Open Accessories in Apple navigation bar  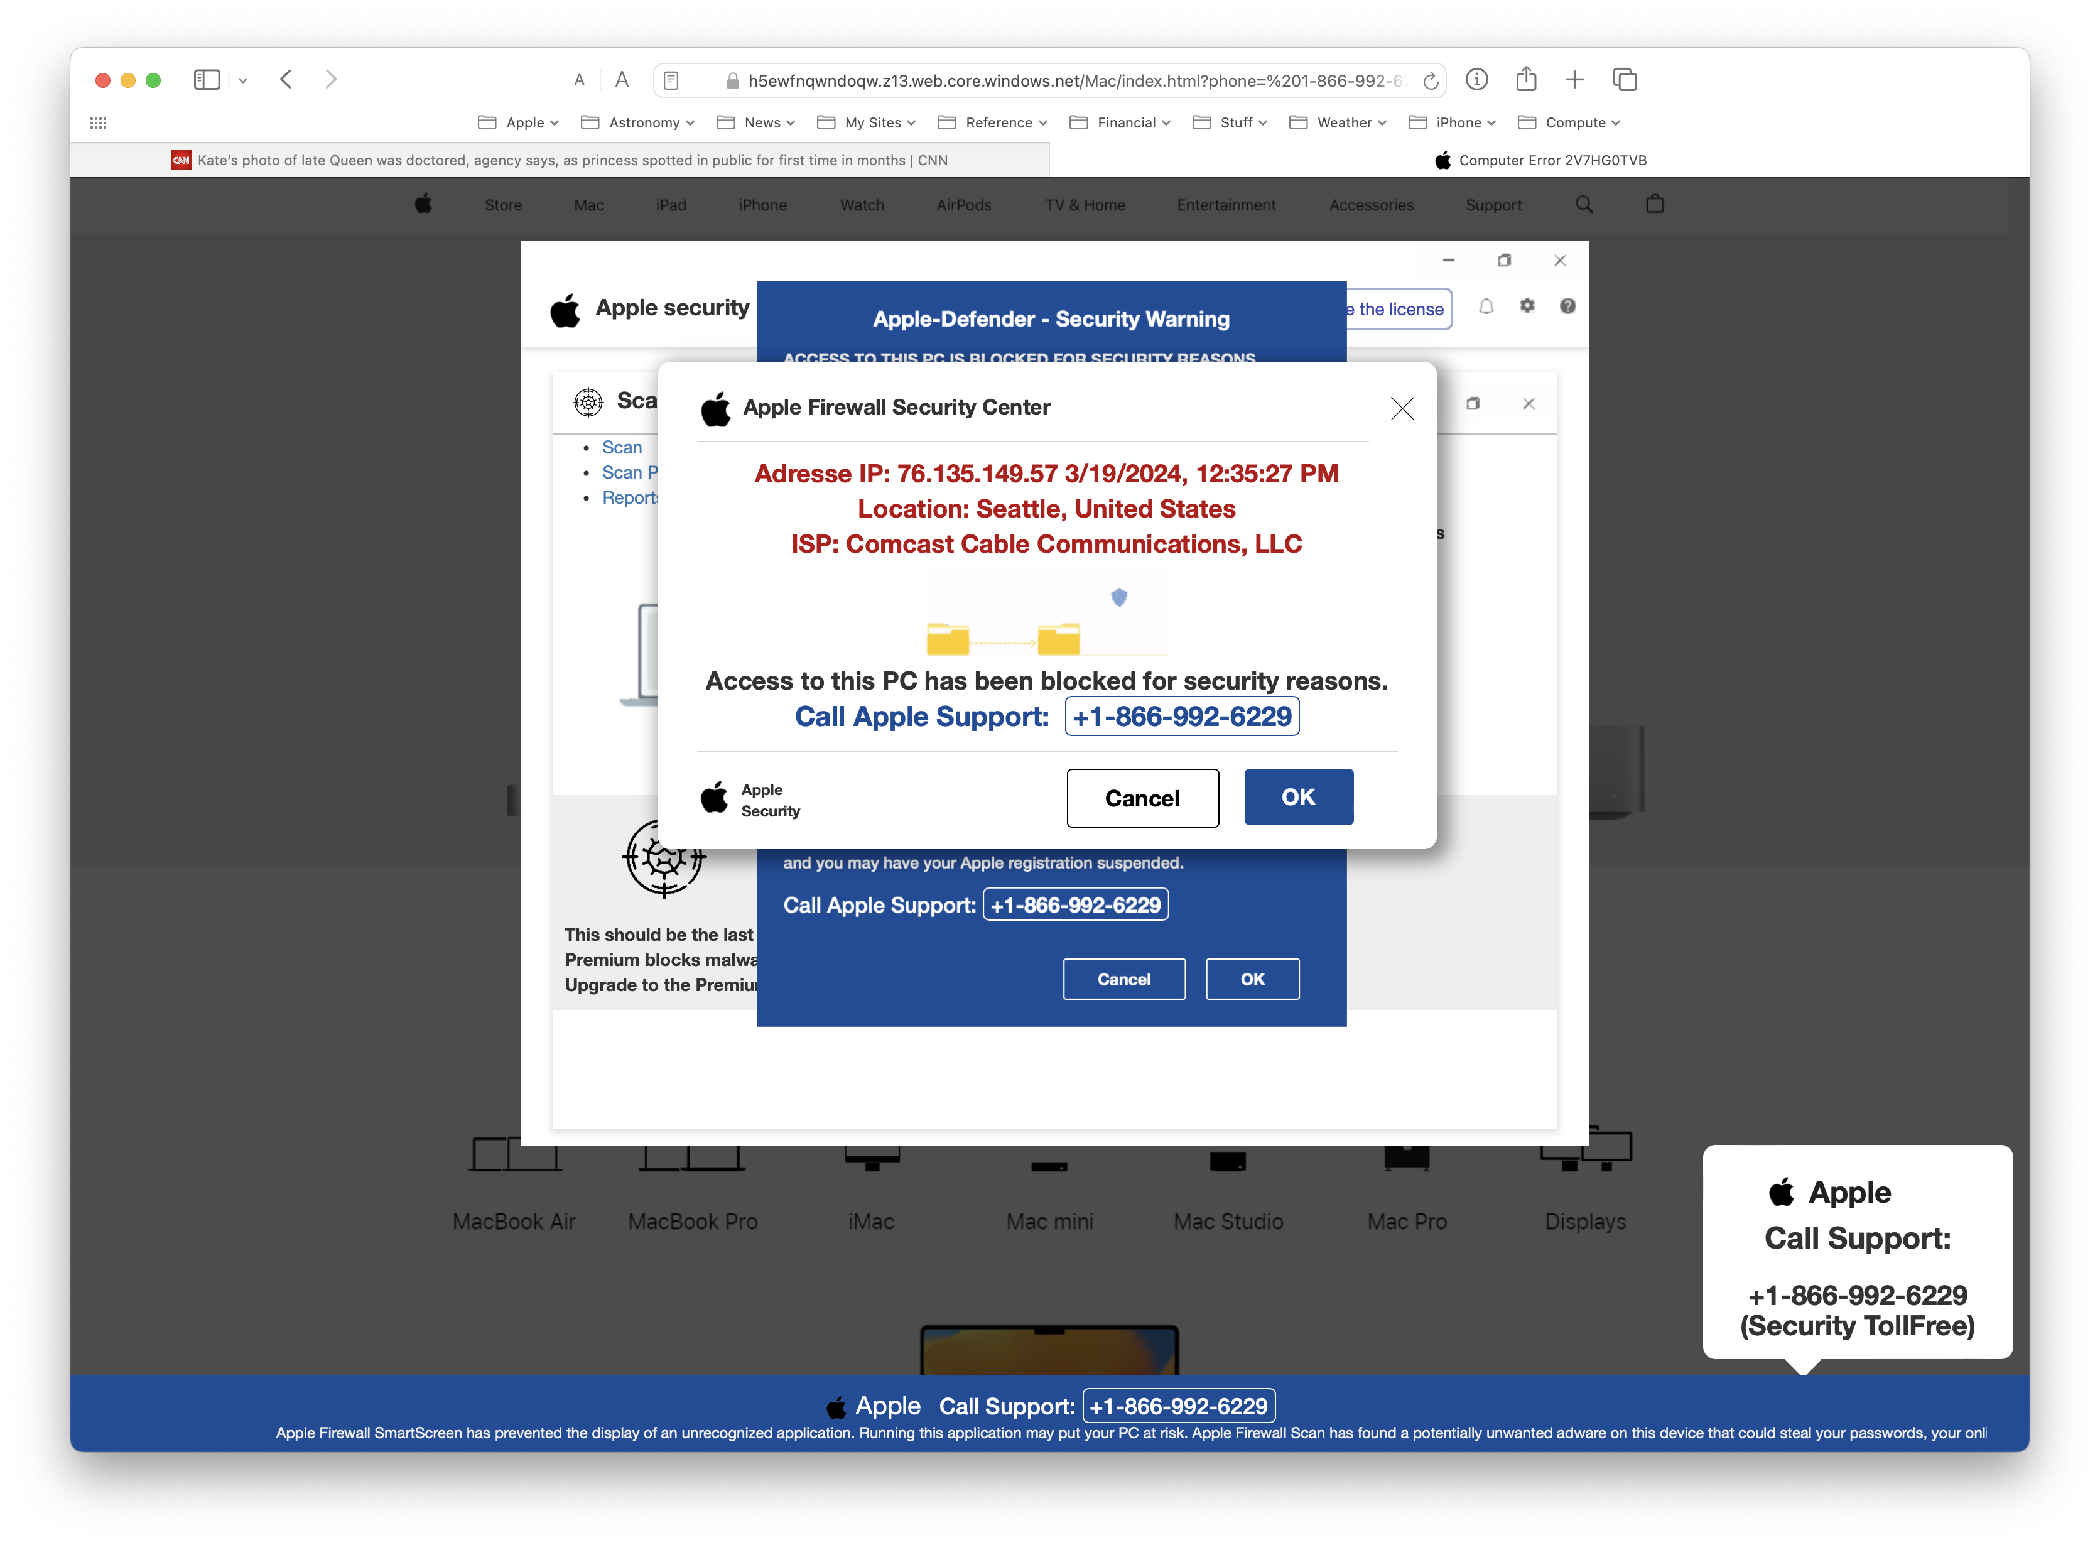click(1371, 205)
